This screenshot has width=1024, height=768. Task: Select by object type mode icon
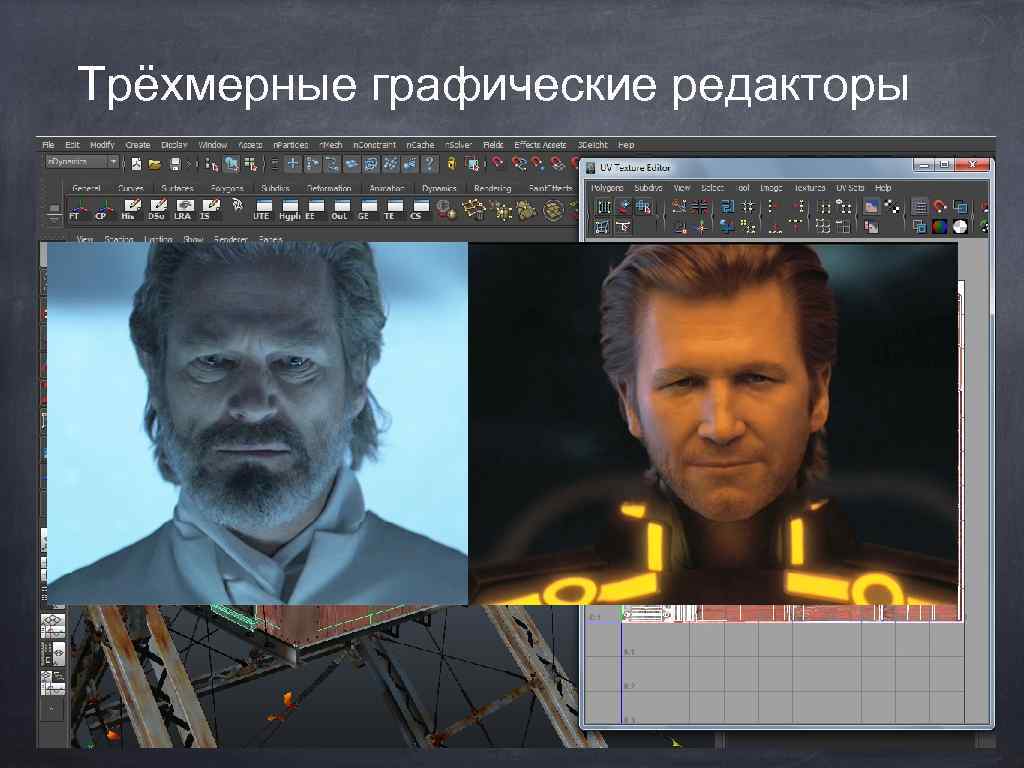coord(231,164)
